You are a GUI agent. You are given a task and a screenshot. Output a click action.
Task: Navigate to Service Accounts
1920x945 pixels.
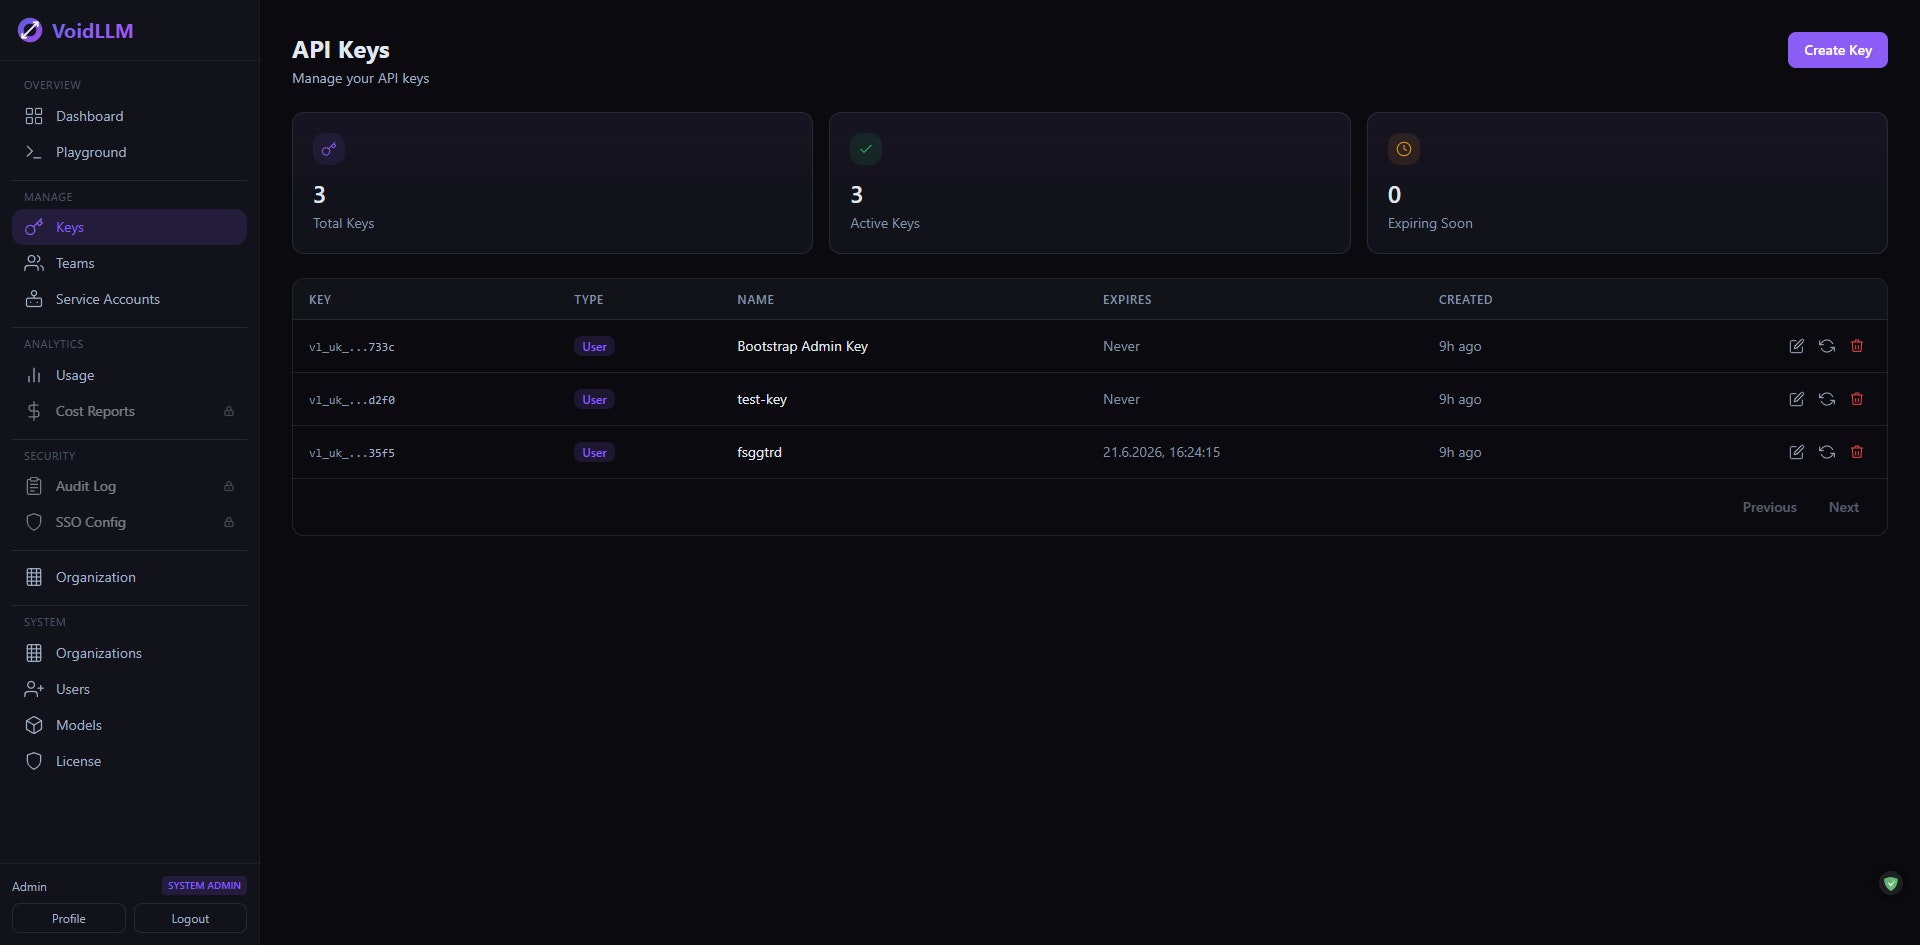pos(129,299)
